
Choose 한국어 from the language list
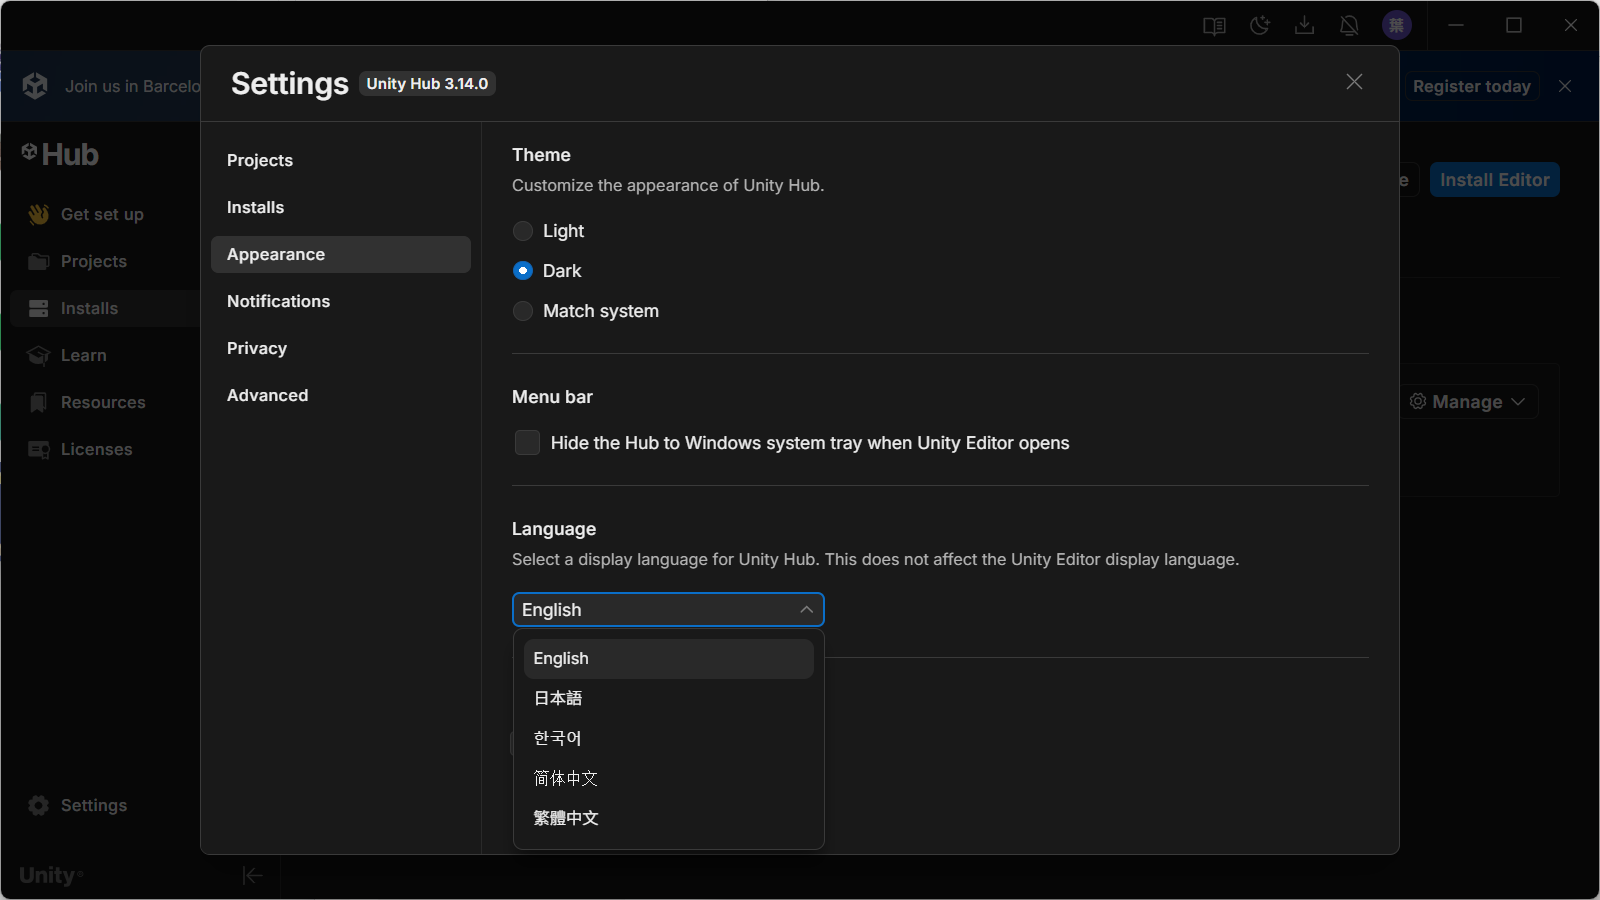pos(668,739)
